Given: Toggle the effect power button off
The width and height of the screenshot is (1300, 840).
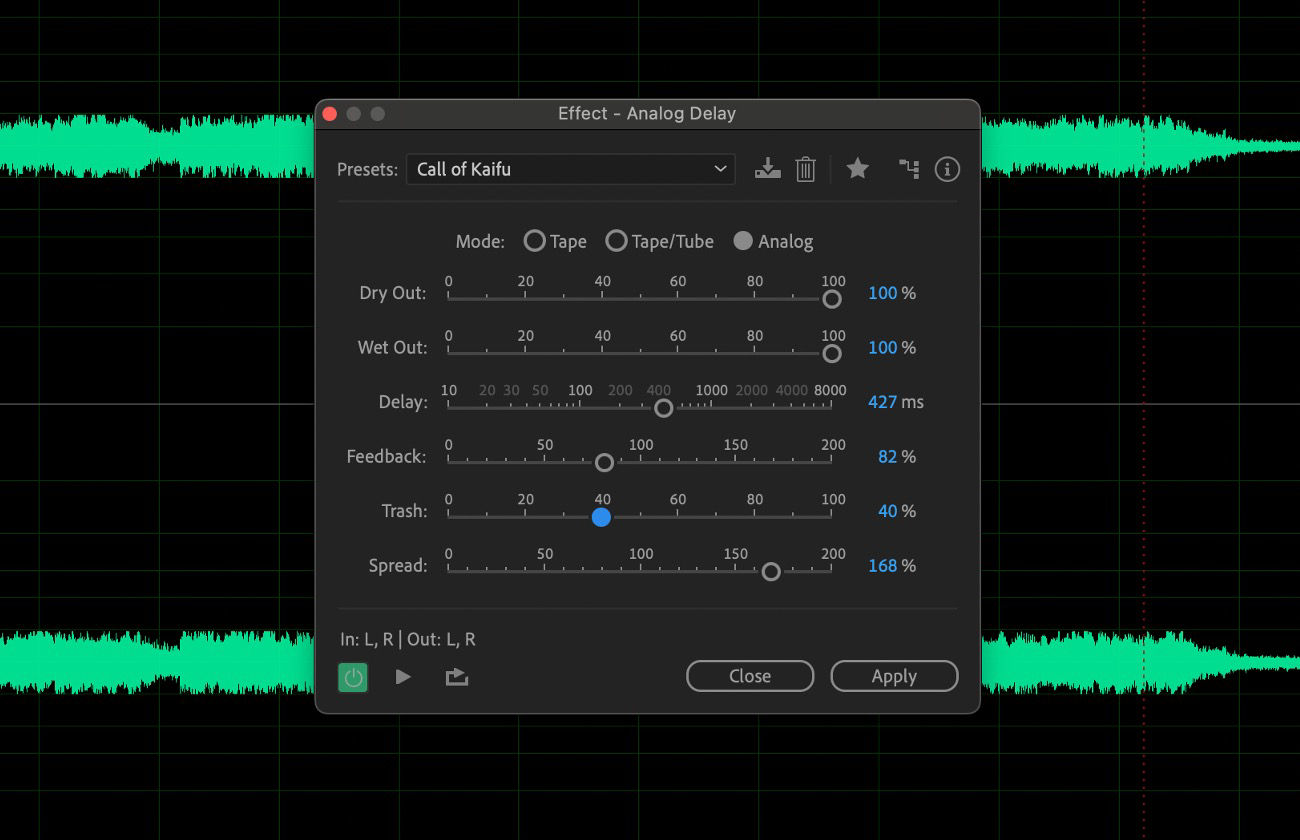Looking at the screenshot, I should 352,676.
